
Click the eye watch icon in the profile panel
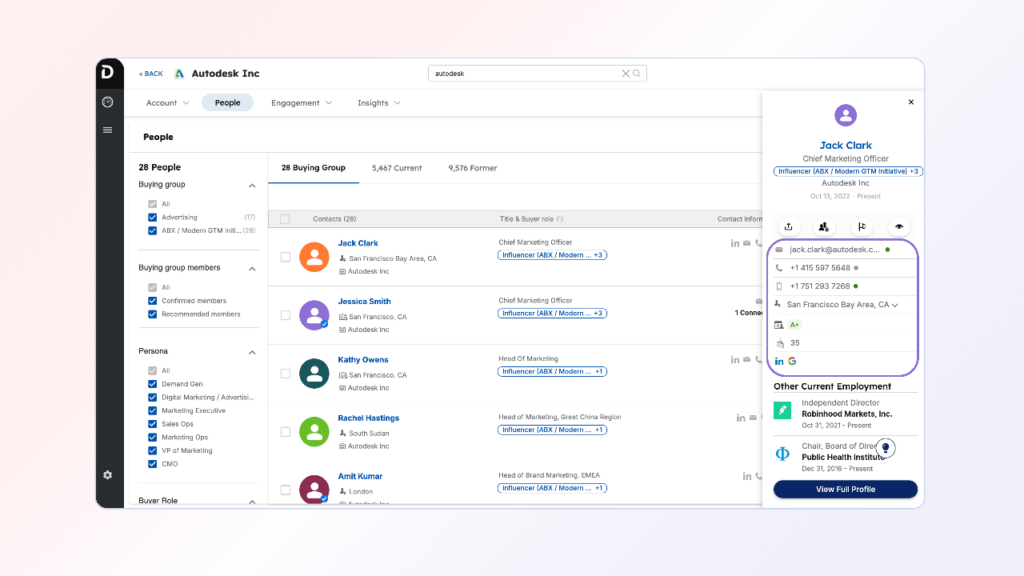pyautogui.click(x=898, y=227)
